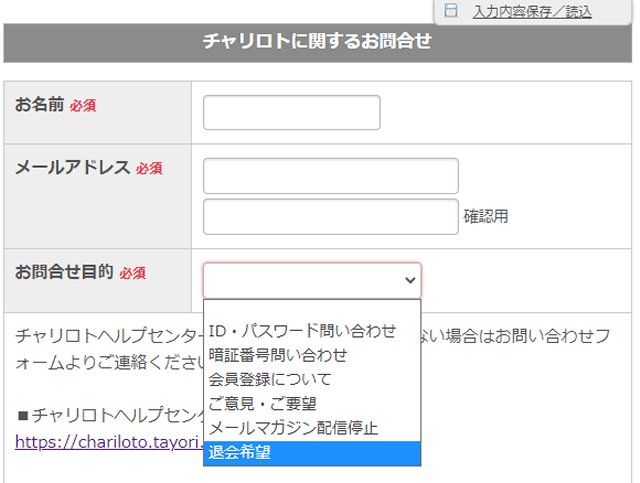Choose ご意見・ご要望 from the dropdown

coord(312,404)
